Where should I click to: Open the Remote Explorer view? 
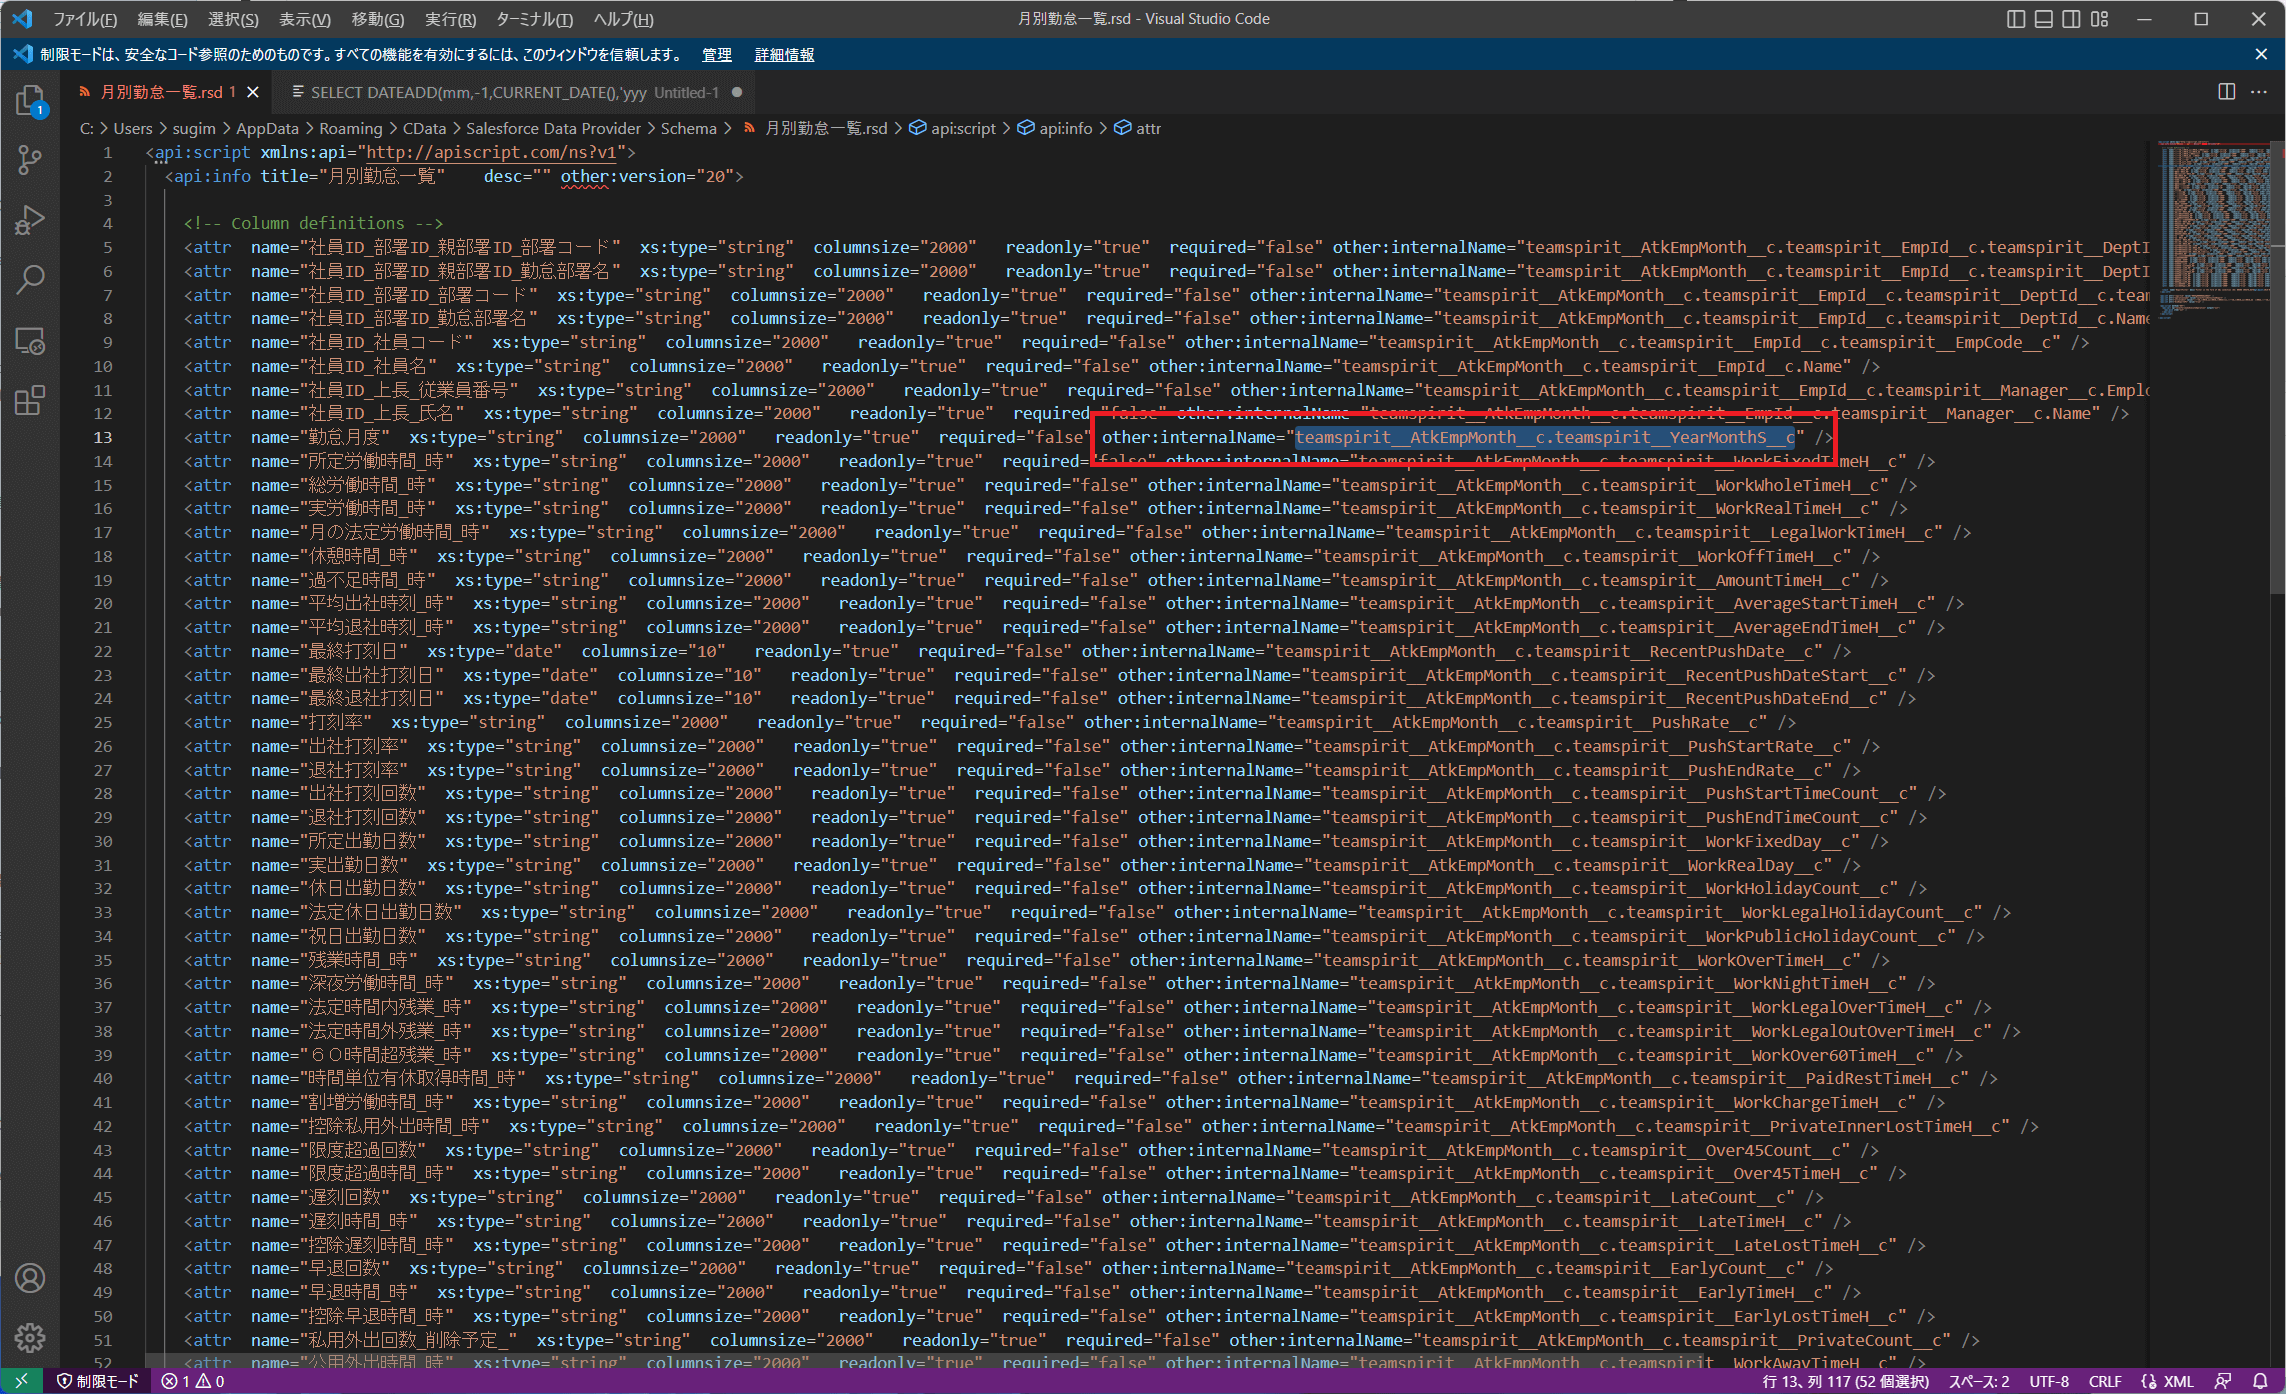pos(30,341)
